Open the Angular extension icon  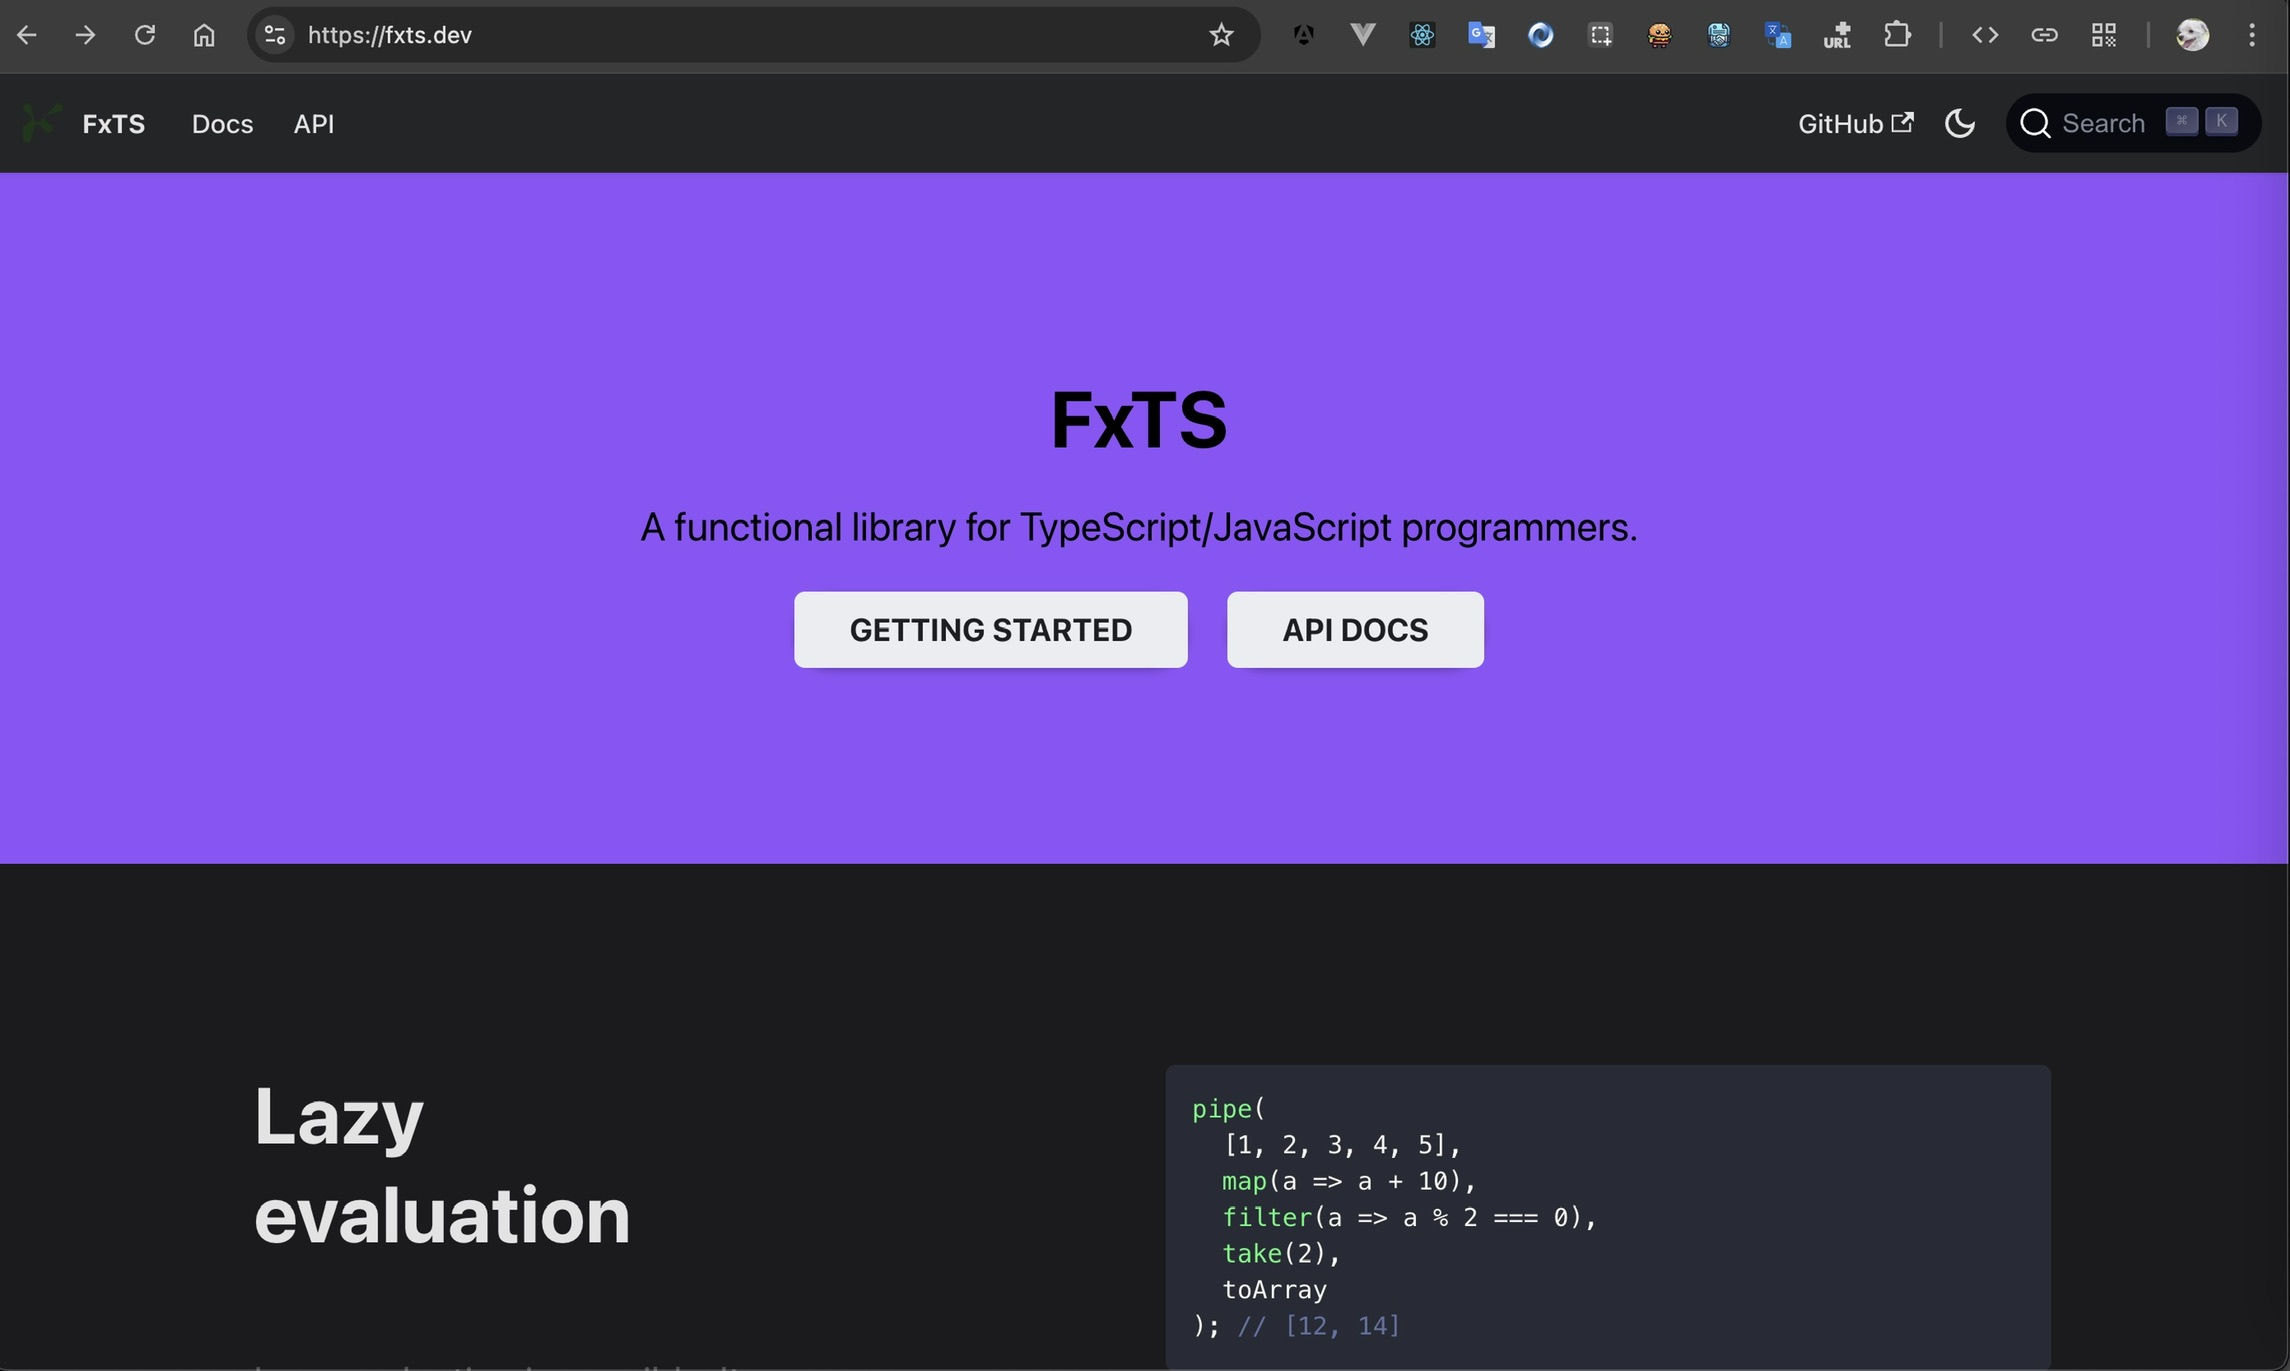coord(1303,35)
